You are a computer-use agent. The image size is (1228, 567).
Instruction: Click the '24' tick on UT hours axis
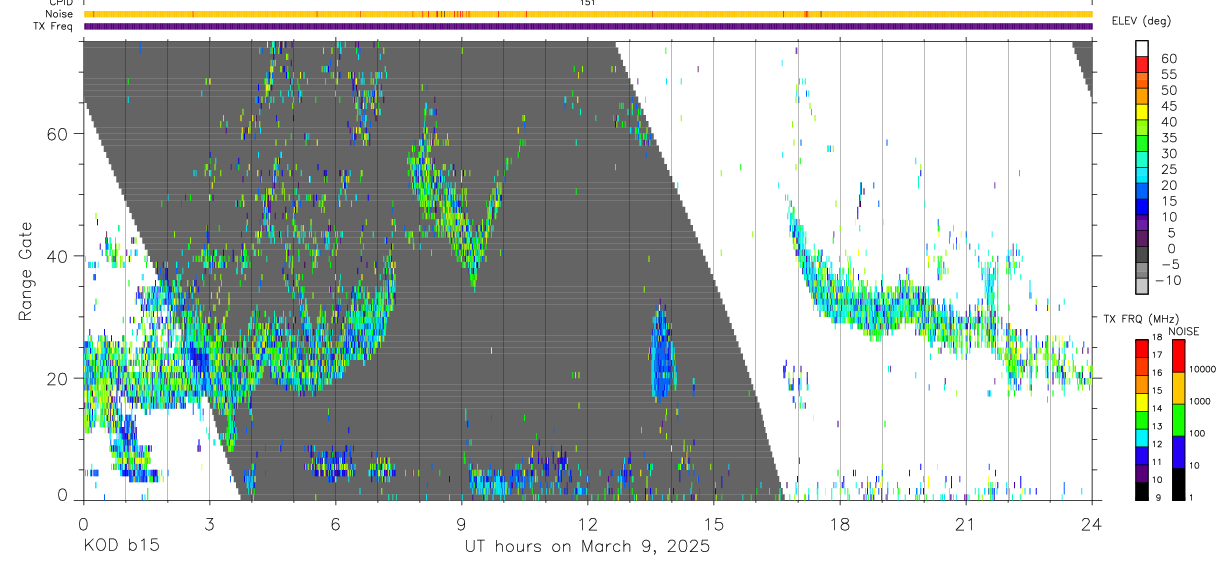tap(1092, 523)
